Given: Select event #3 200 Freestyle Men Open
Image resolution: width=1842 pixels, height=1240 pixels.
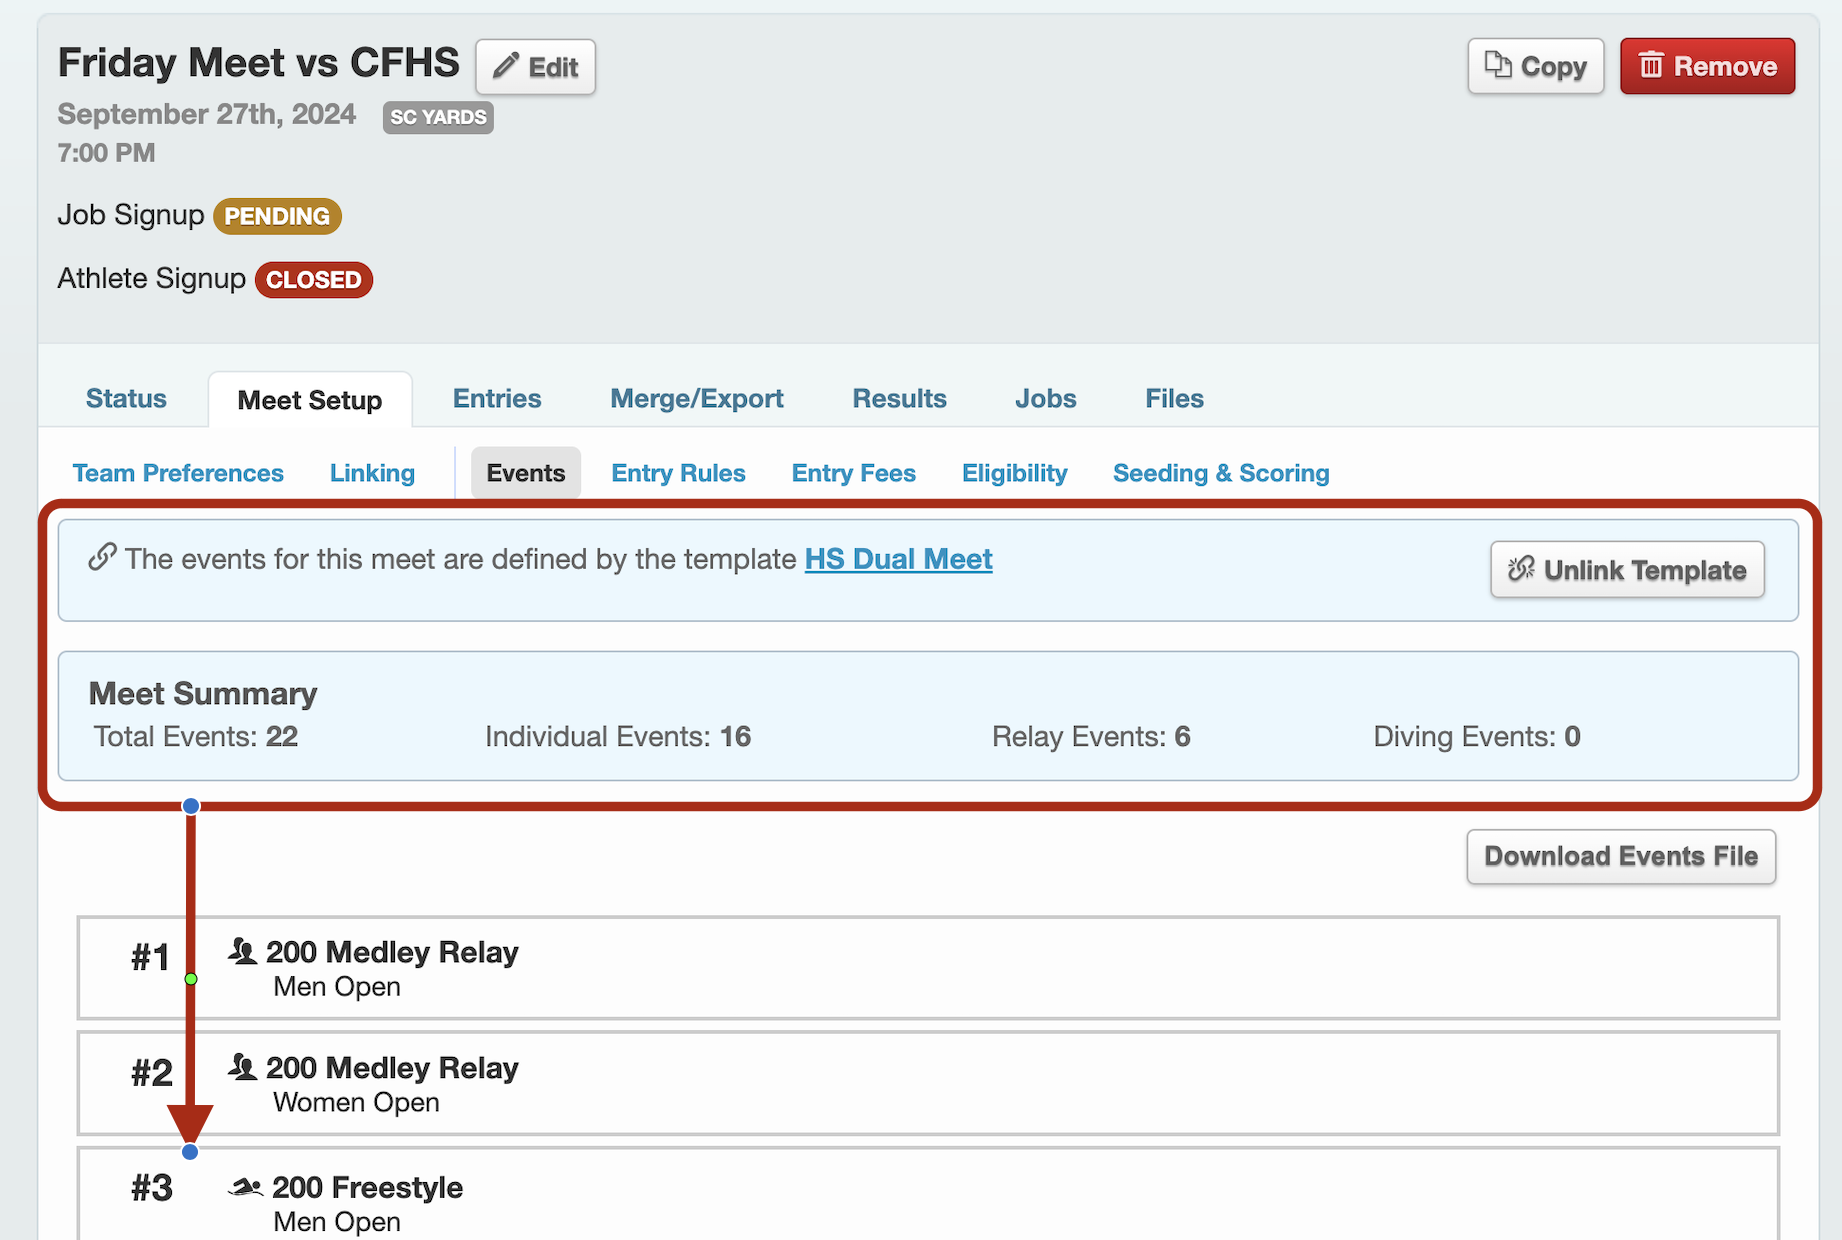Looking at the screenshot, I should (x=928, y=1194).
